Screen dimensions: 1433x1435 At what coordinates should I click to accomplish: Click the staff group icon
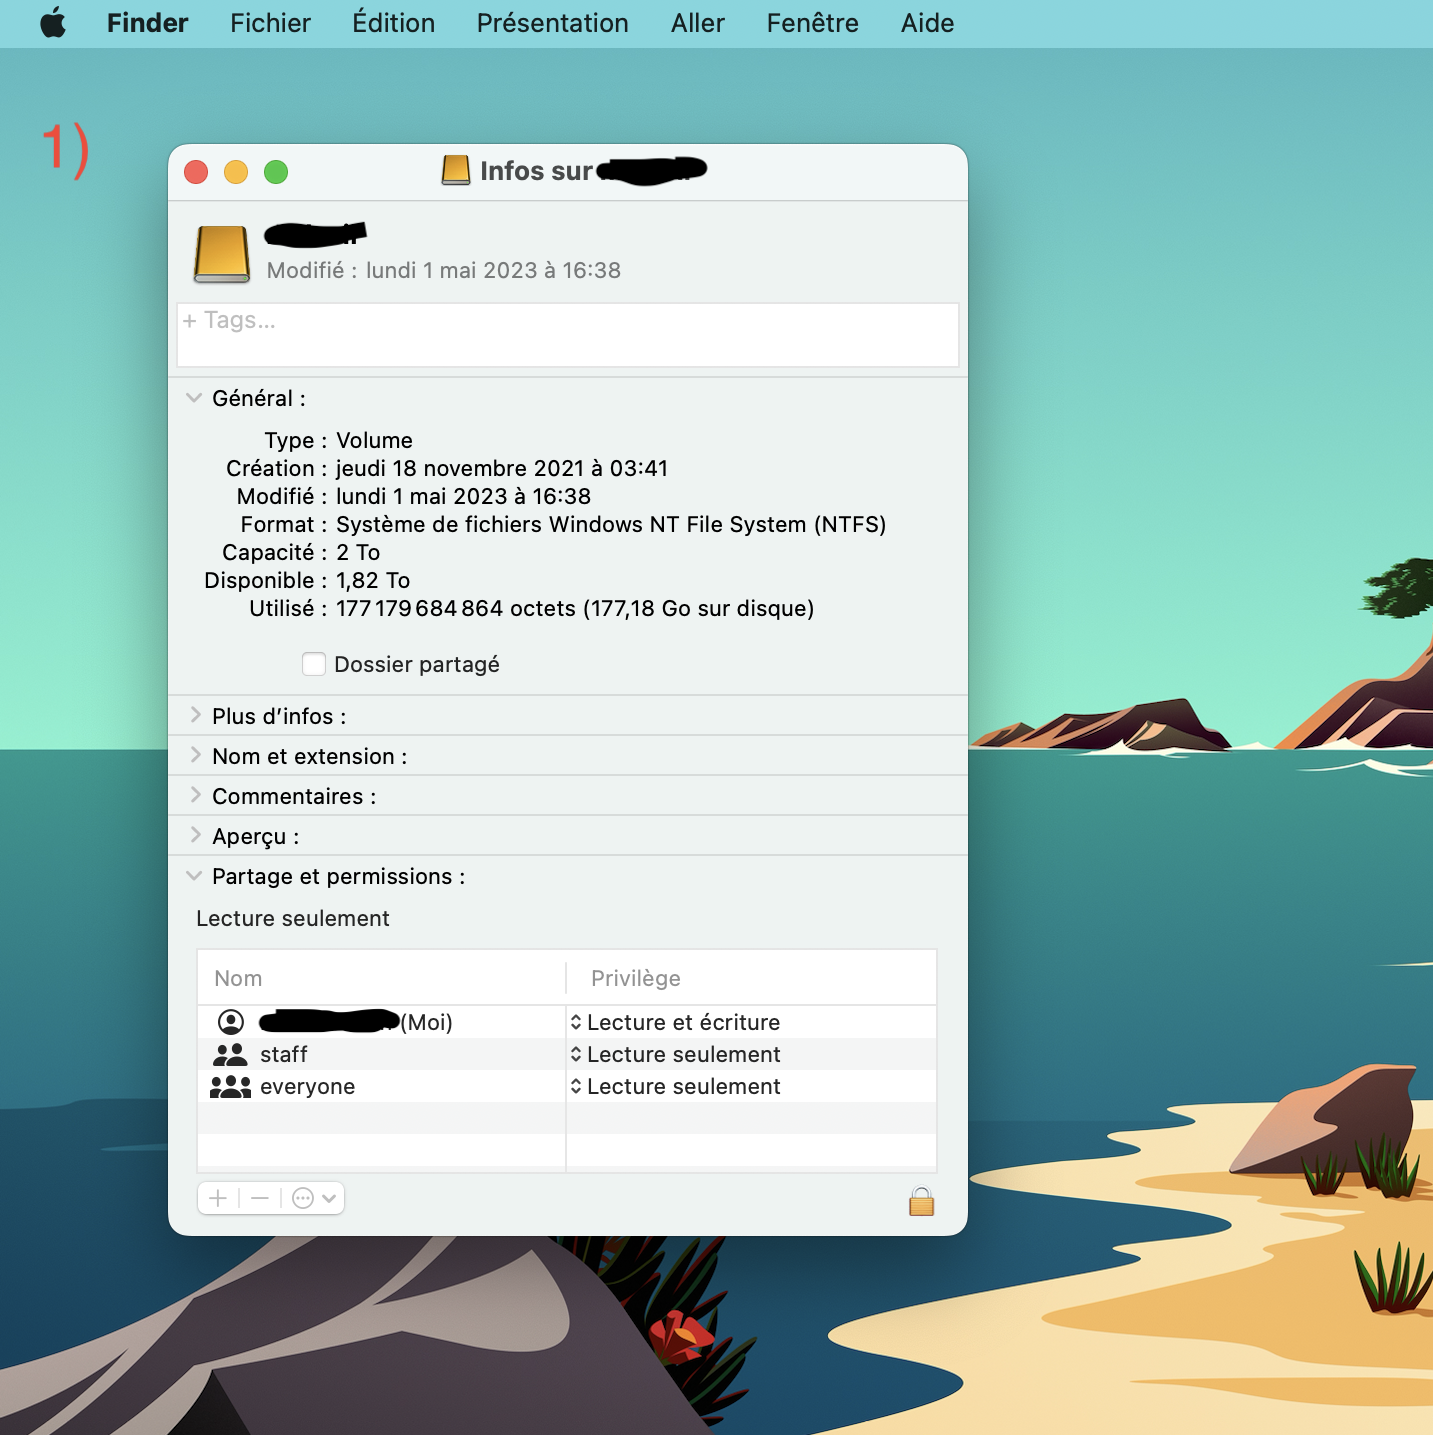[x=230, y=1054]
